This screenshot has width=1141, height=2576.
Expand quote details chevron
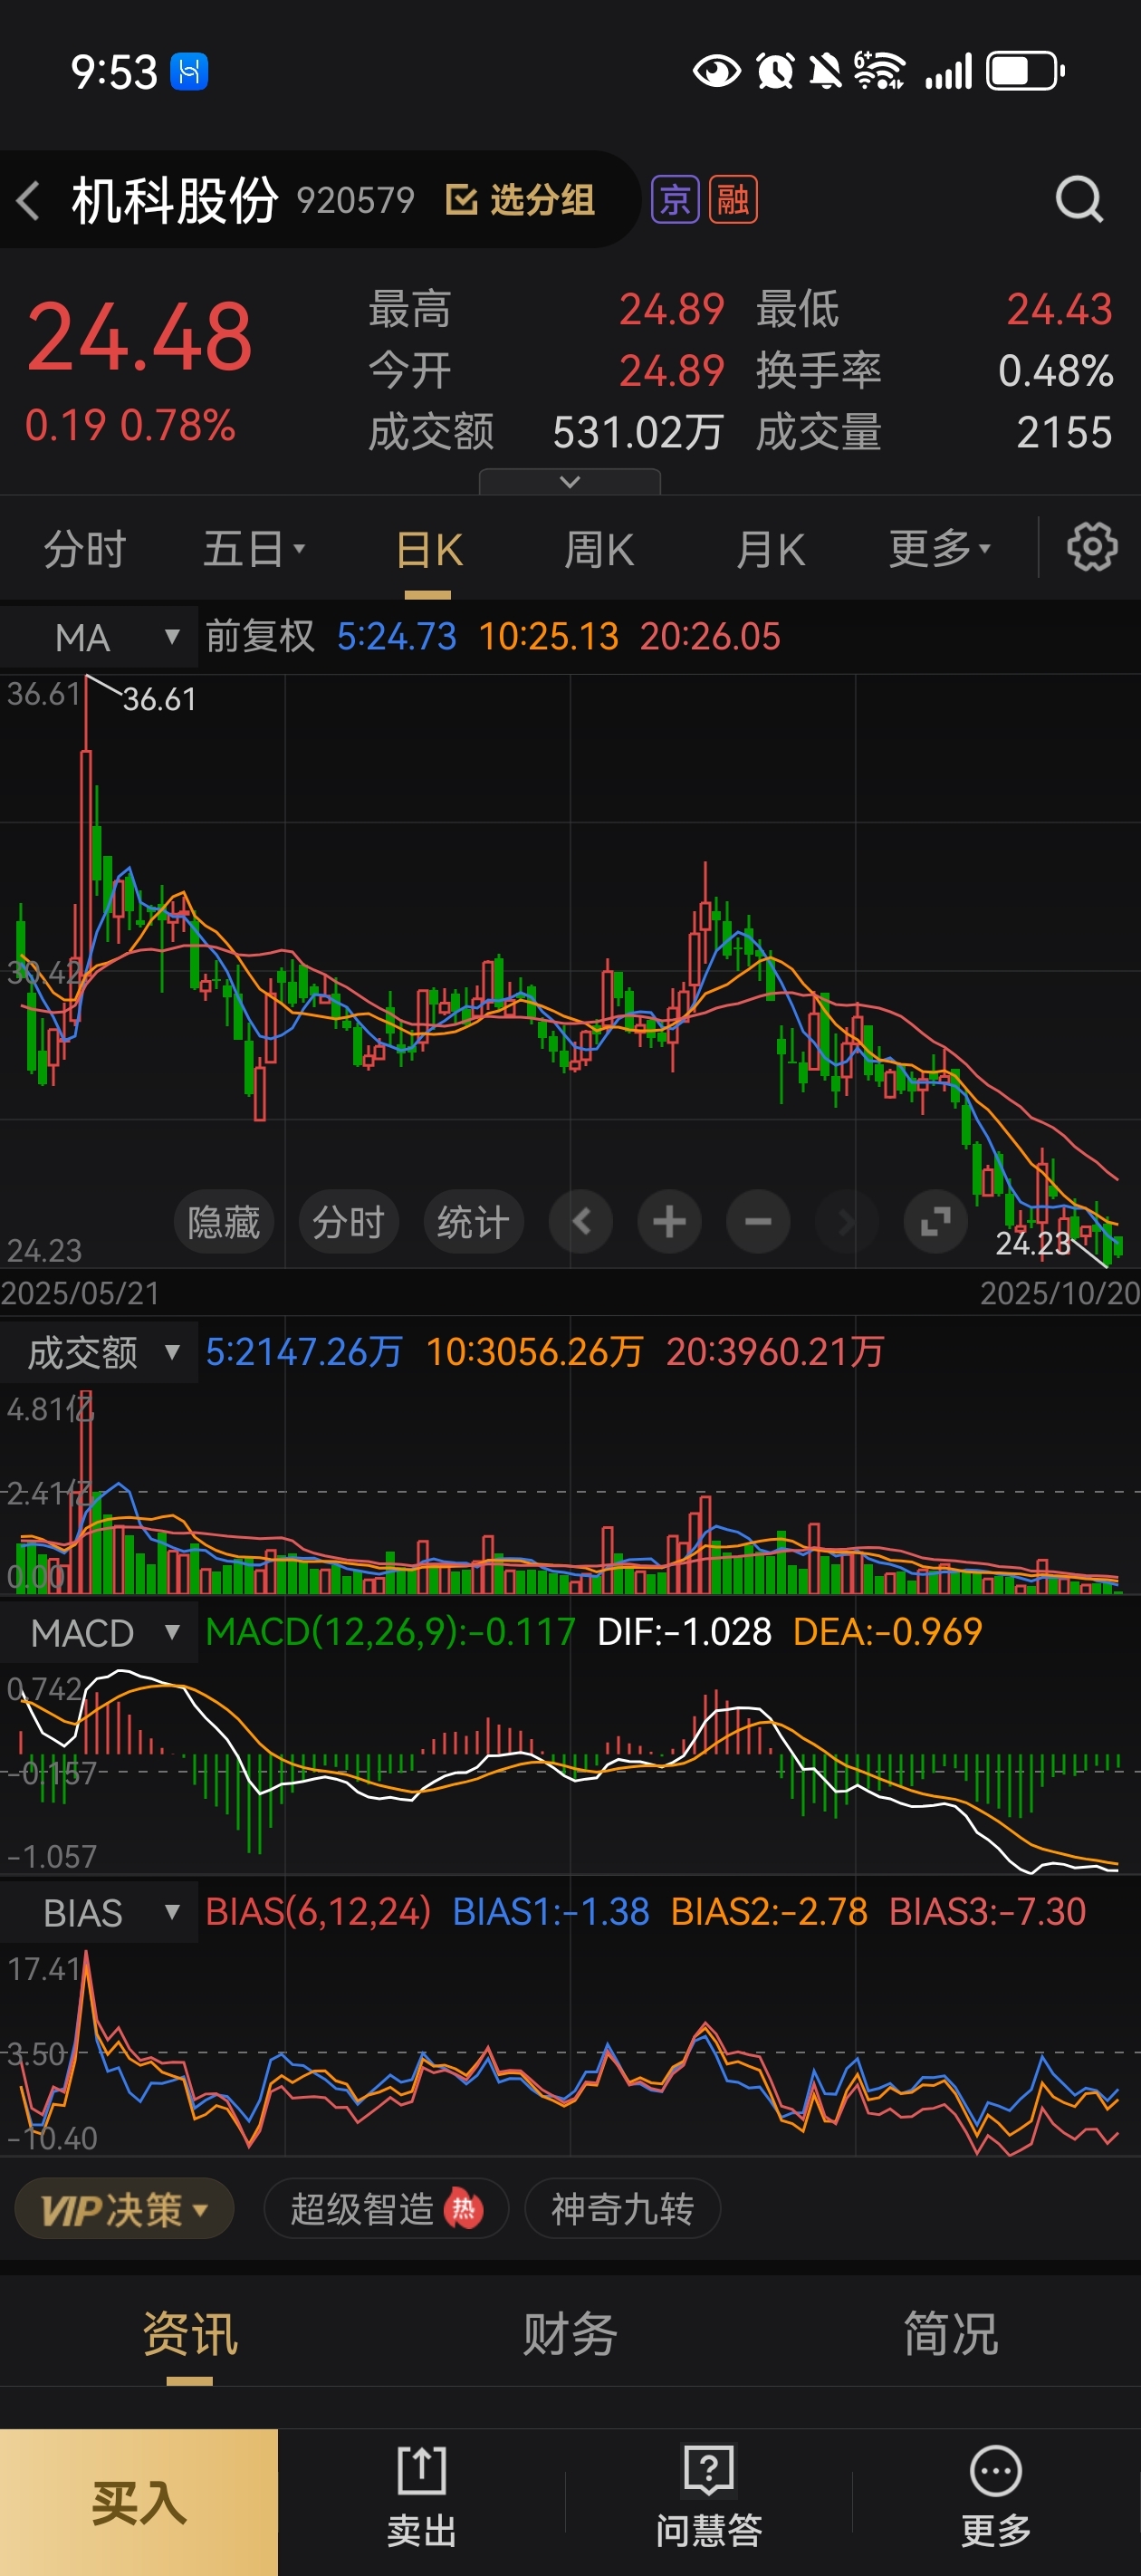coord(570,482)
